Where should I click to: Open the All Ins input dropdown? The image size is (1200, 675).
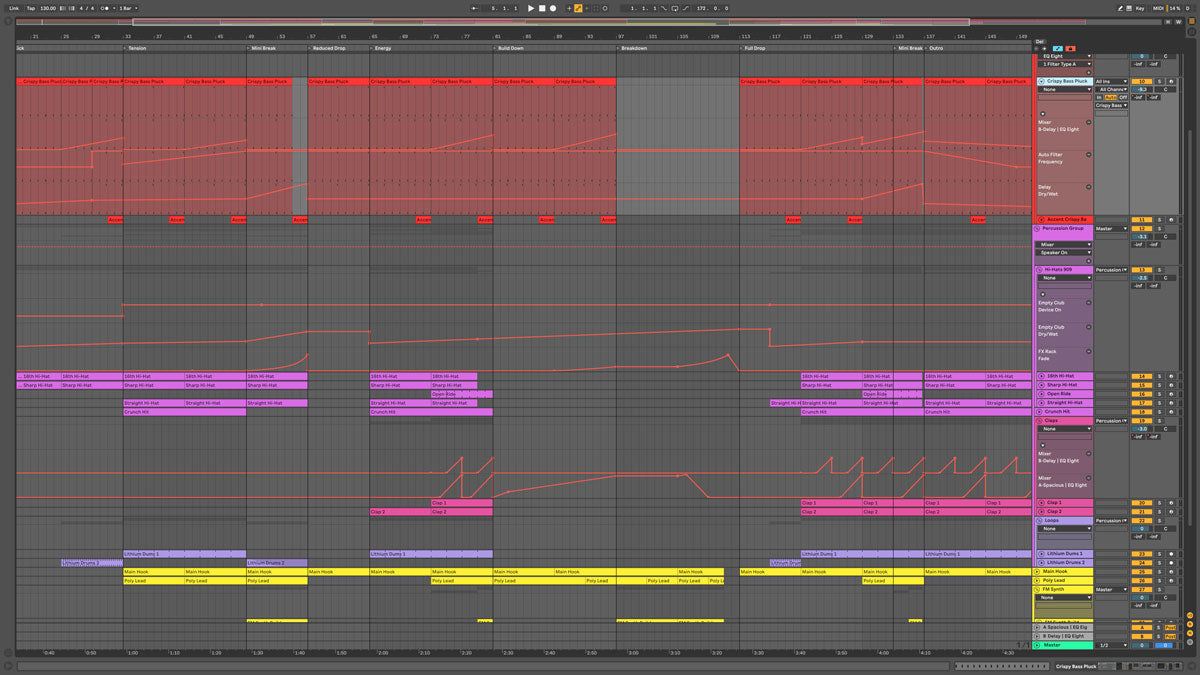click(x=1110, y=81)
